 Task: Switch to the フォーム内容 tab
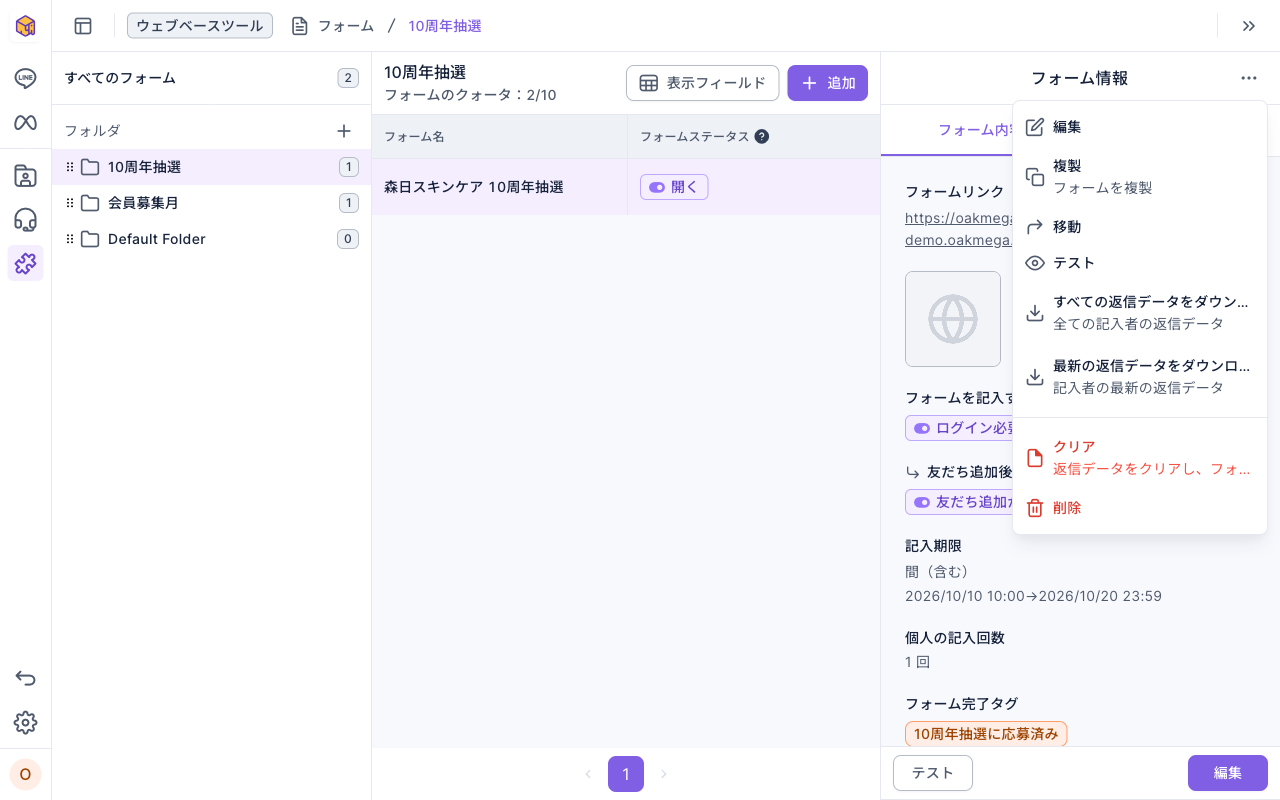tap(975, 130)
